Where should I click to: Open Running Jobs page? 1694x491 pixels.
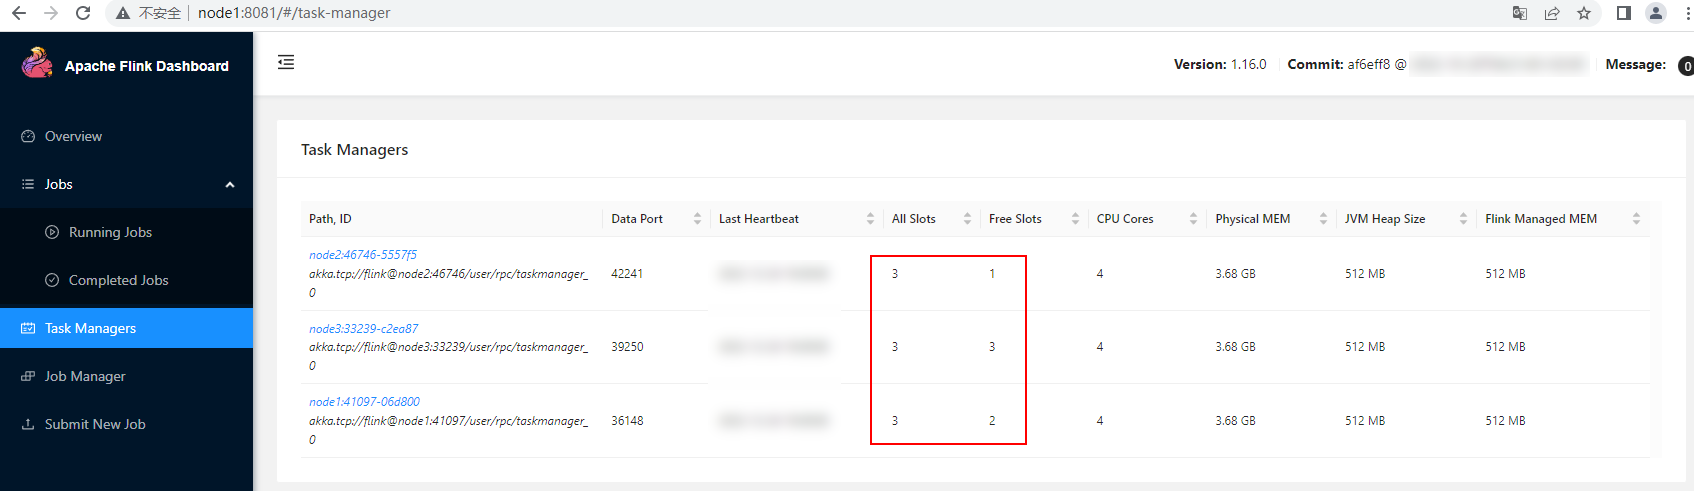(x=126, y=232)
